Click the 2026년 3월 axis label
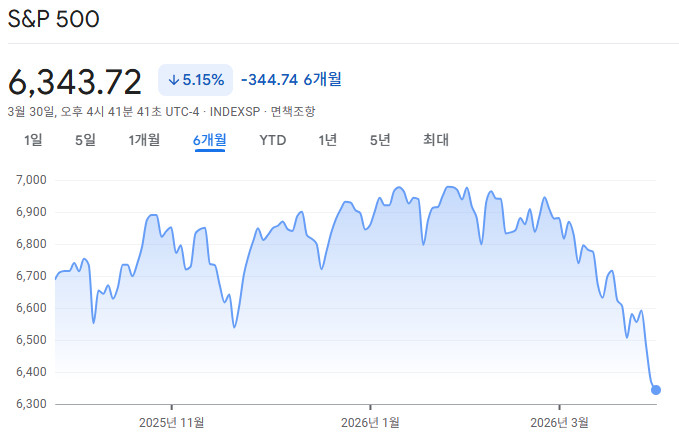The height and width of the screenshot is (444, 679). coord(558,422)
